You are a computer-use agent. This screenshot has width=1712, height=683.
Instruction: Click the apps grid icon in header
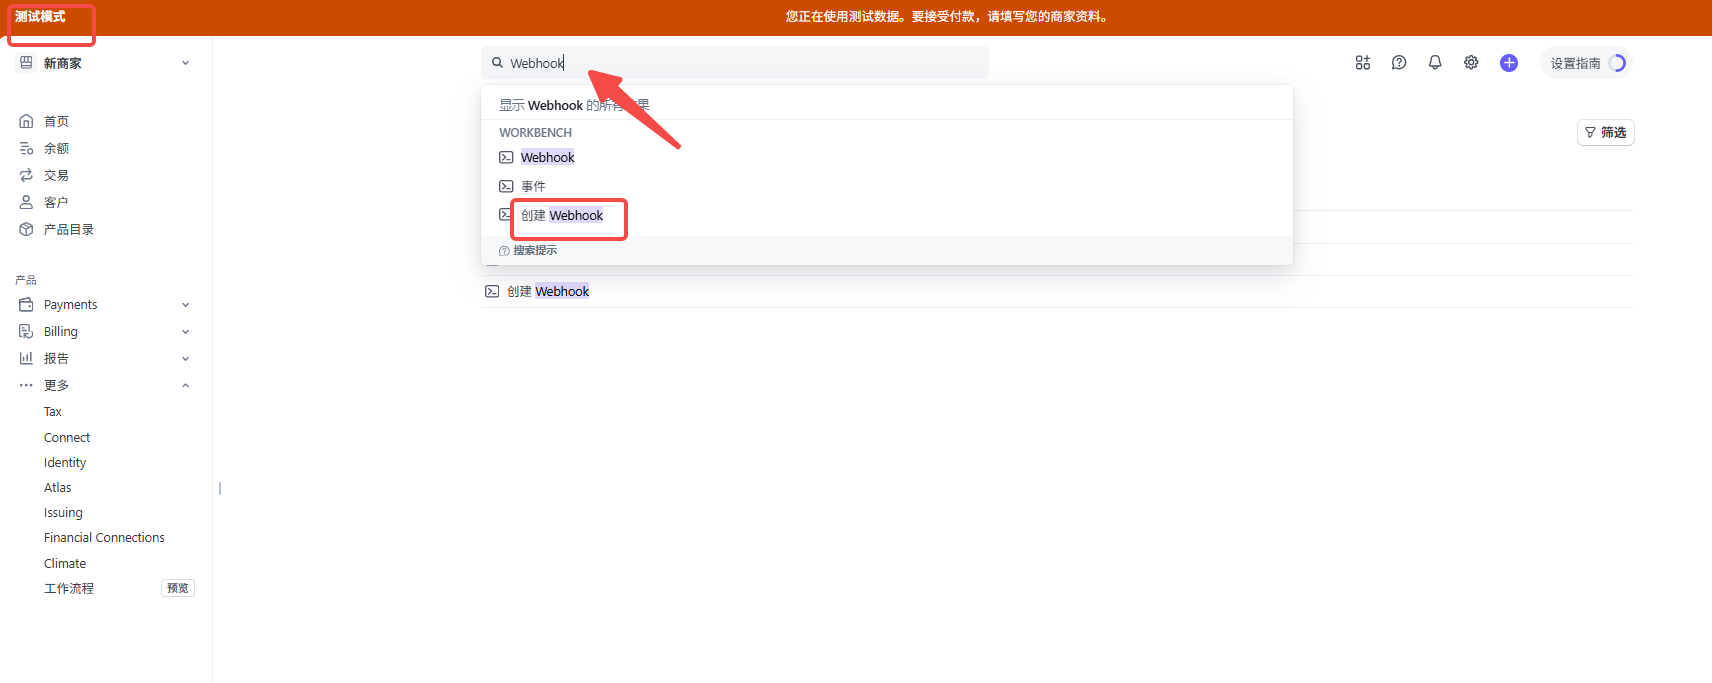point(1362,63)
